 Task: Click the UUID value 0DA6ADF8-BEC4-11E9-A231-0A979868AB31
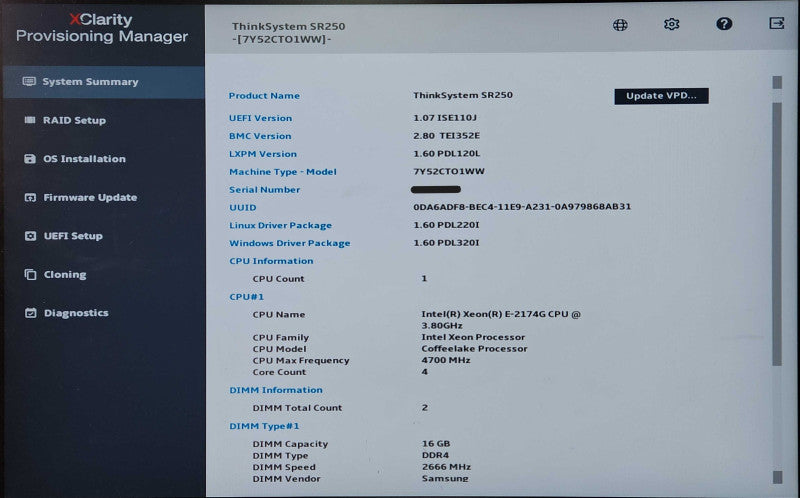pos(522,206)
